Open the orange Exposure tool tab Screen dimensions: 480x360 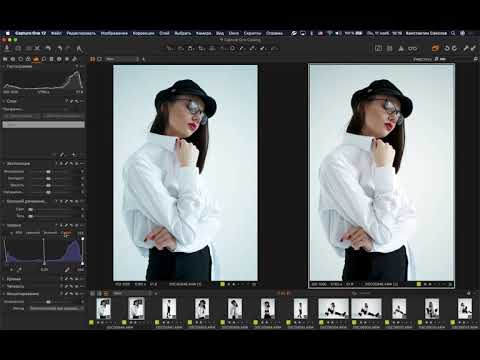click(x=36, y=59)
